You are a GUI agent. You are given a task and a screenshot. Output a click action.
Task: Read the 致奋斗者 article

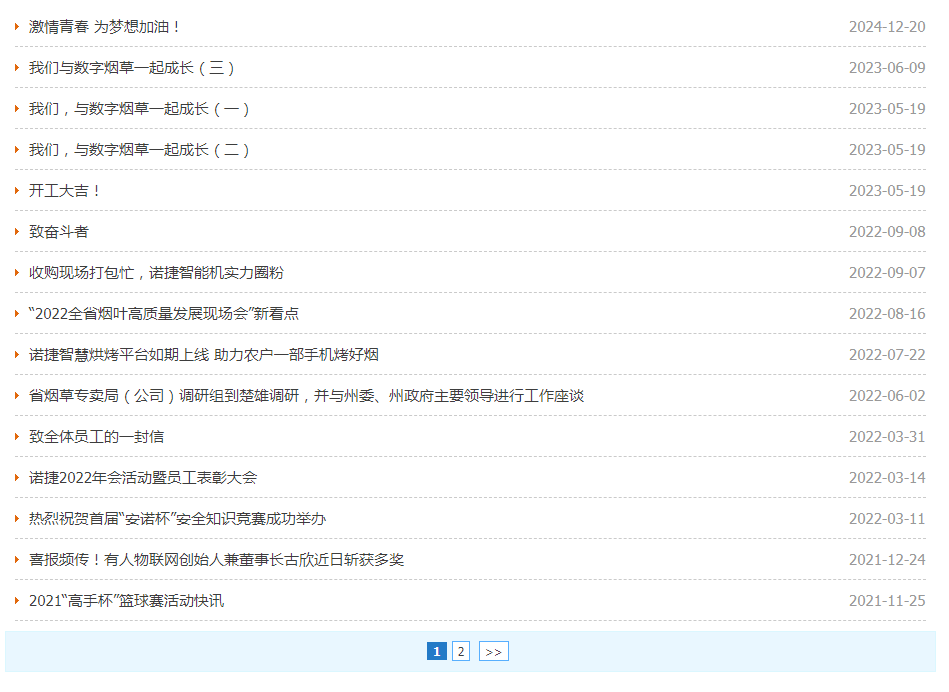point(59,232)
